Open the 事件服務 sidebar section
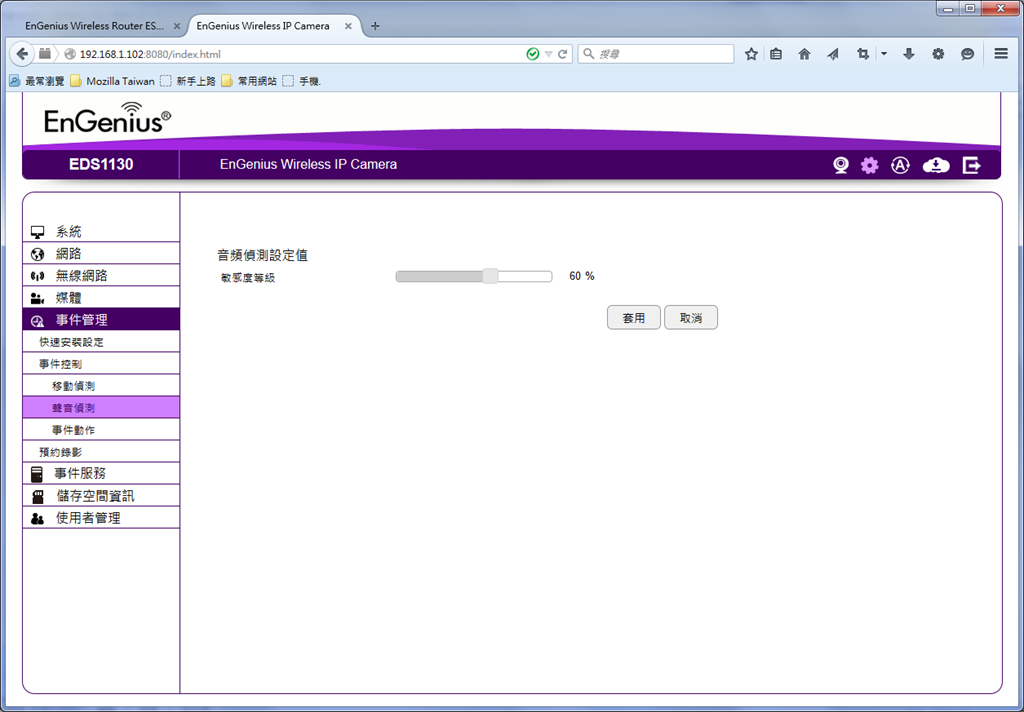The height and width of the screenshot is (712, 1024). tap(101, 474)
